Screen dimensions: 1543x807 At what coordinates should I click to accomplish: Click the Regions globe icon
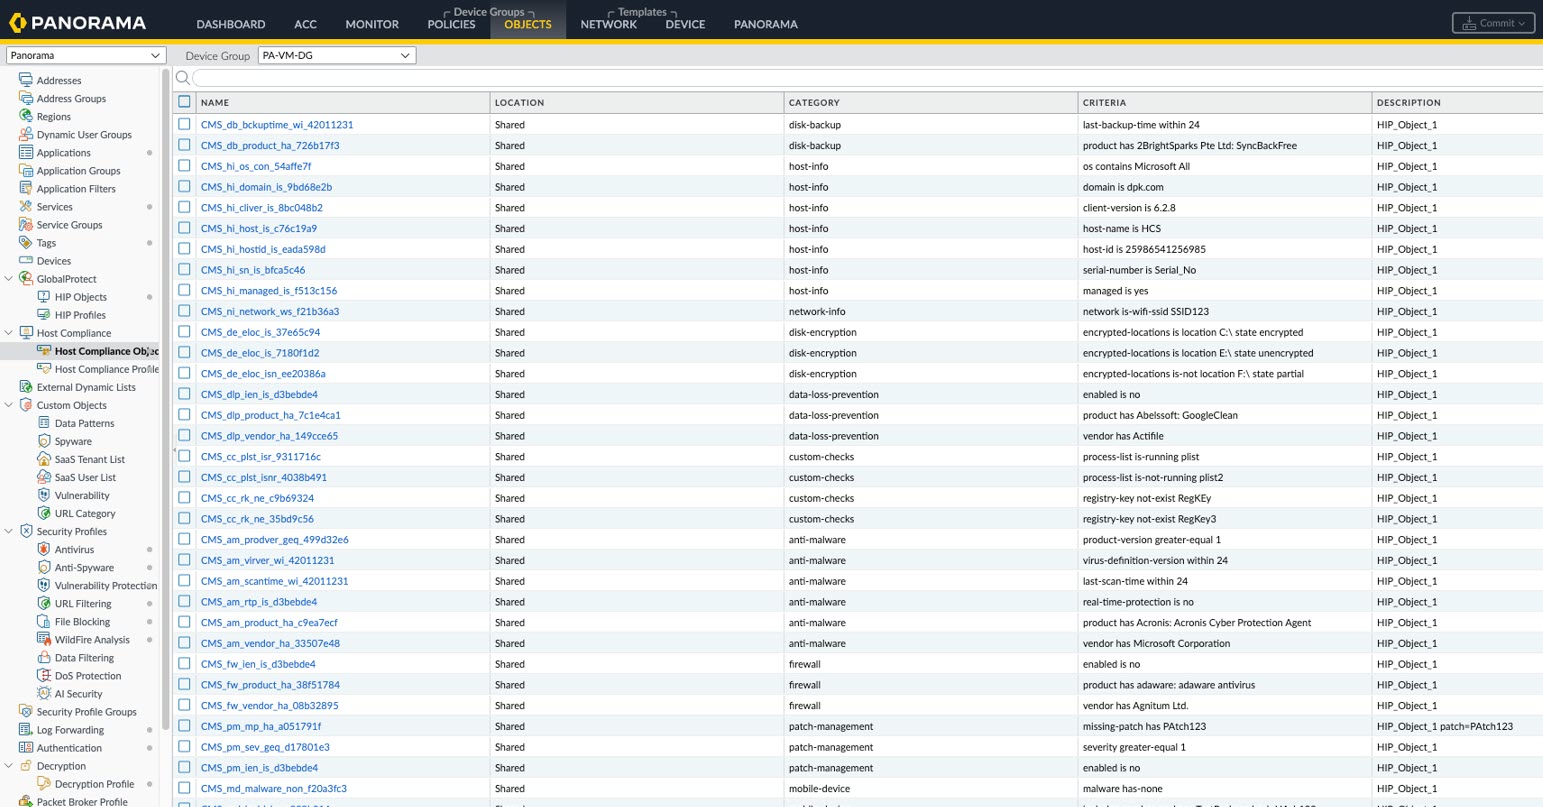(26, 116)
